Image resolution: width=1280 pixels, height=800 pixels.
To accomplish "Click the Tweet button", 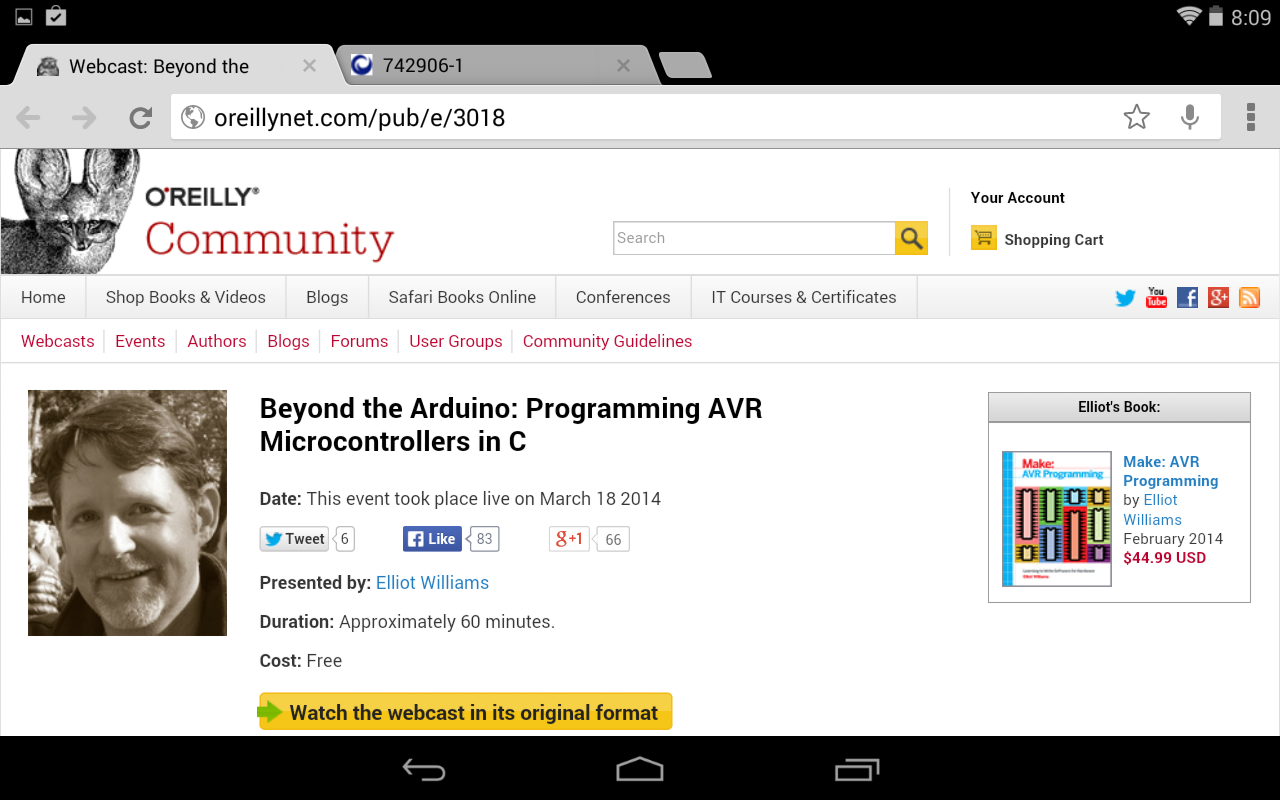I will (x=294, y=539).
